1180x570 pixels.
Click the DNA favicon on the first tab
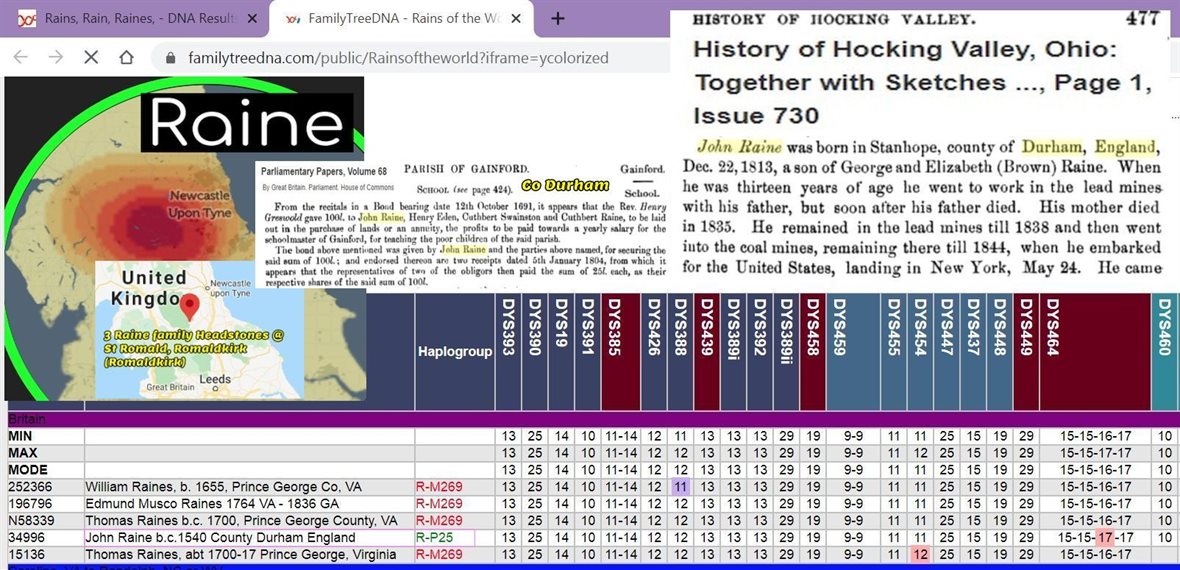click(27, 18)
